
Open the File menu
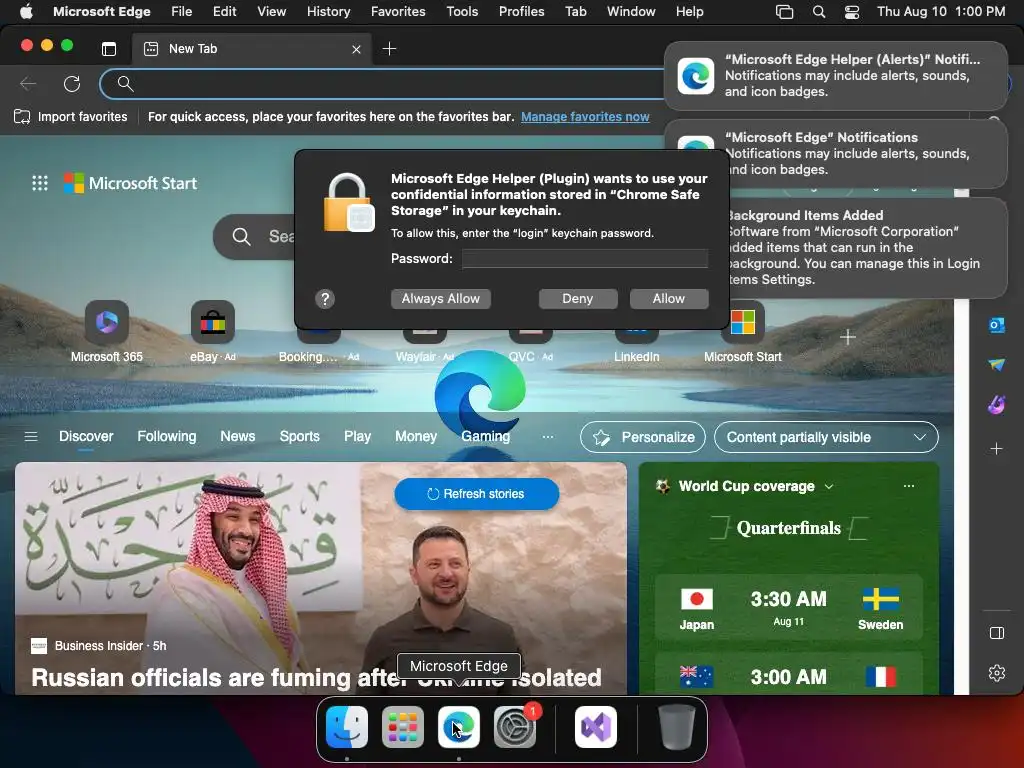coord(182,11)
